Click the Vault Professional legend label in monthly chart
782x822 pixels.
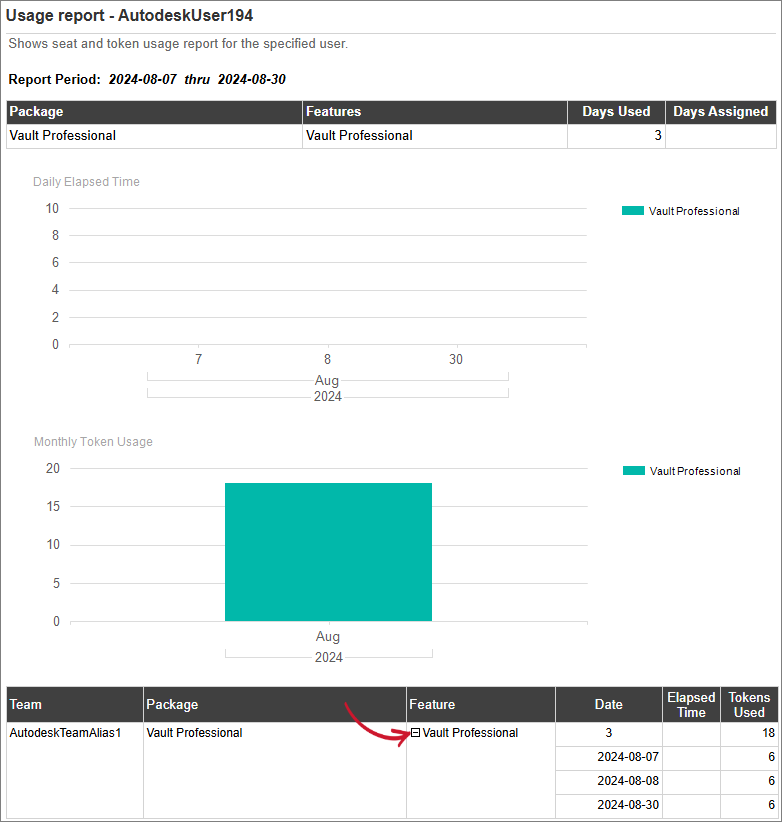pyautogui.click(x=695, y=471)
